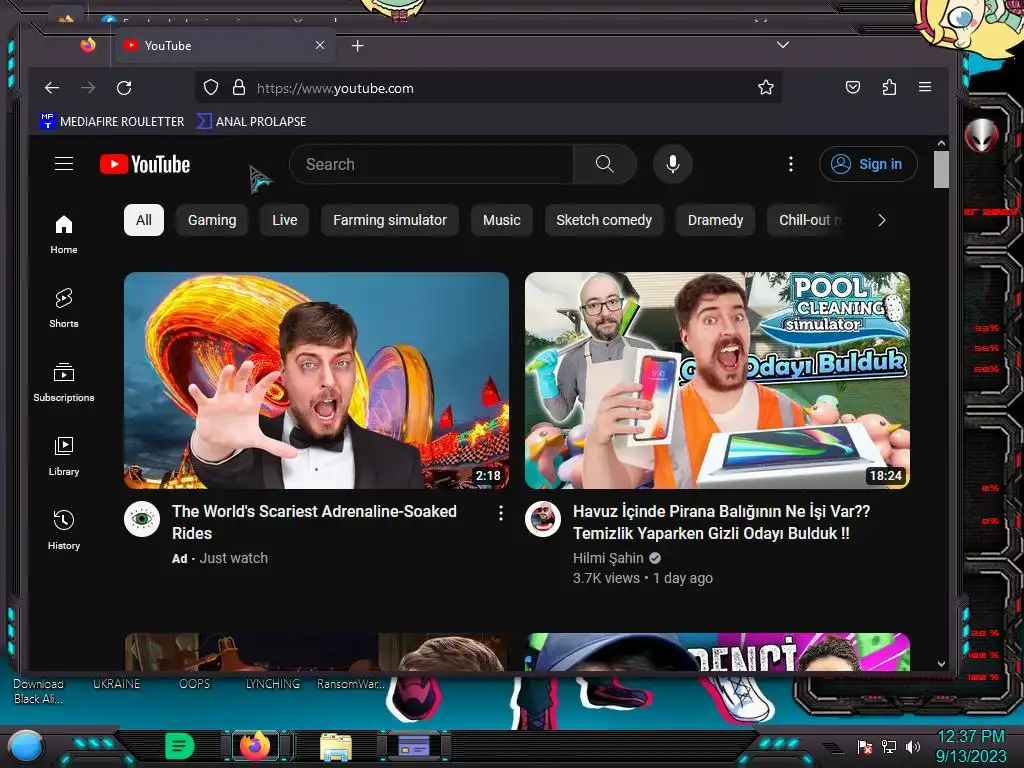The height and width of the screenshot is (768, 1024).
Task: Show site security lock info
Action: (x=239, y=88)
